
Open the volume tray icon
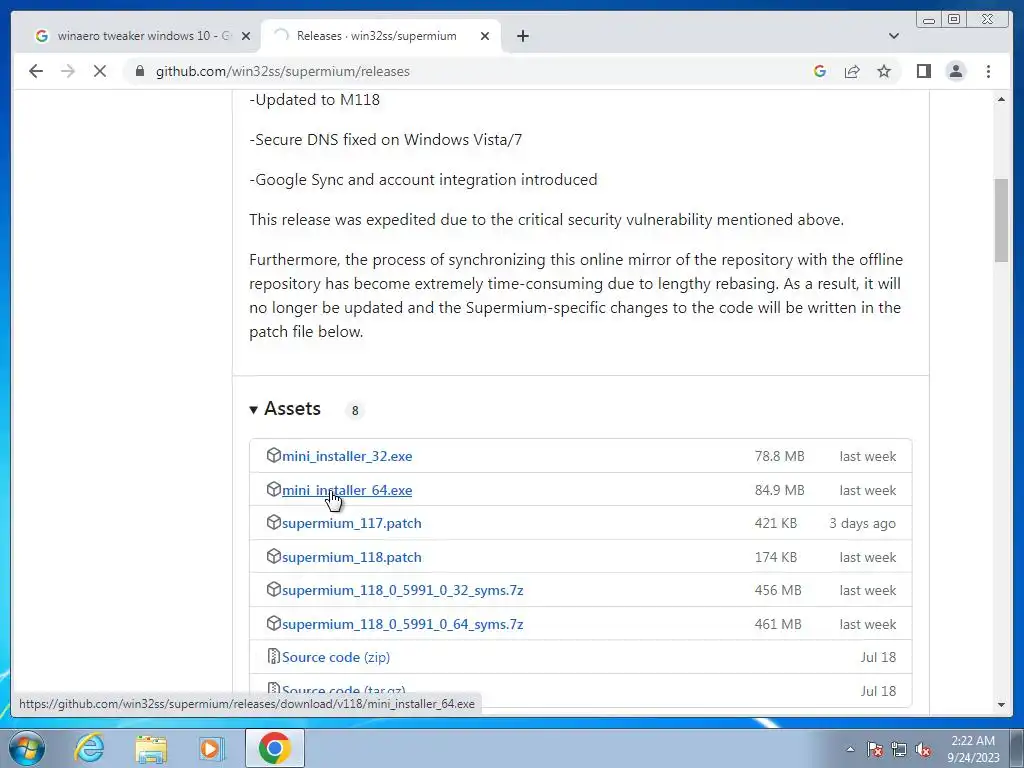[923, 749]
